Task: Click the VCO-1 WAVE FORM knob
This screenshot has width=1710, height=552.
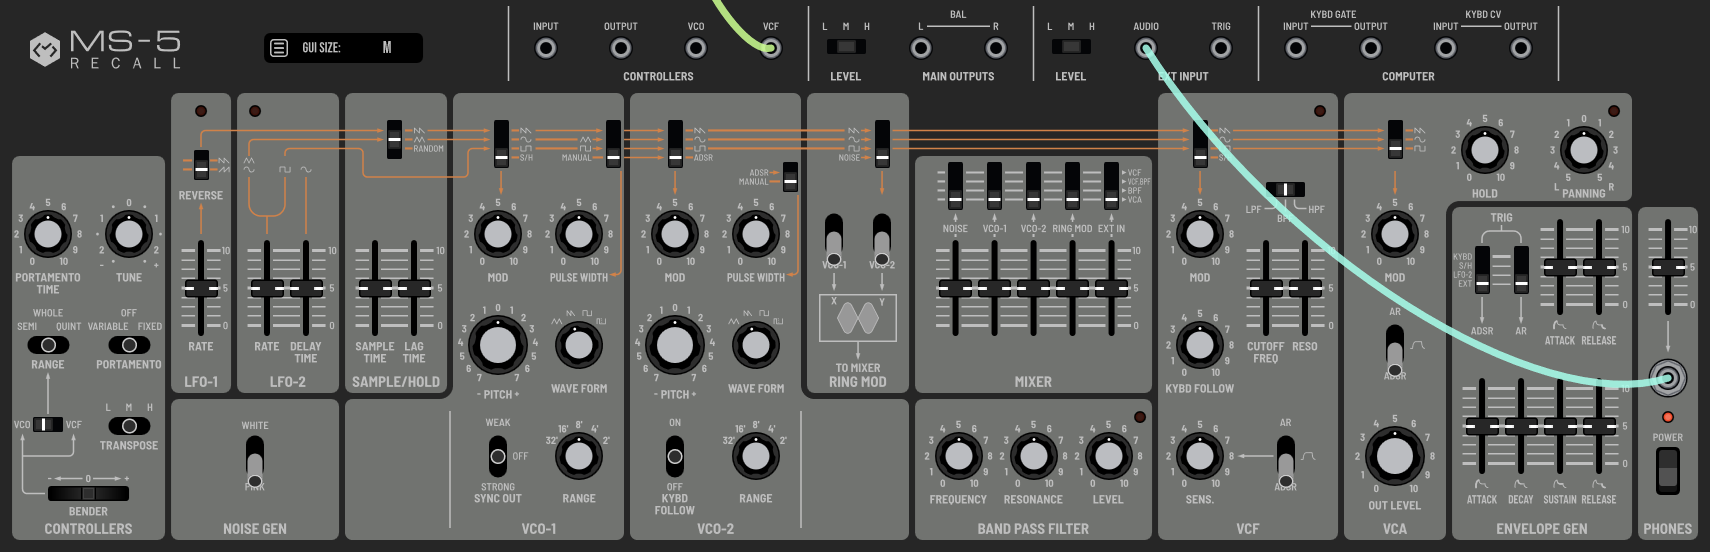Action: point(578,346)
